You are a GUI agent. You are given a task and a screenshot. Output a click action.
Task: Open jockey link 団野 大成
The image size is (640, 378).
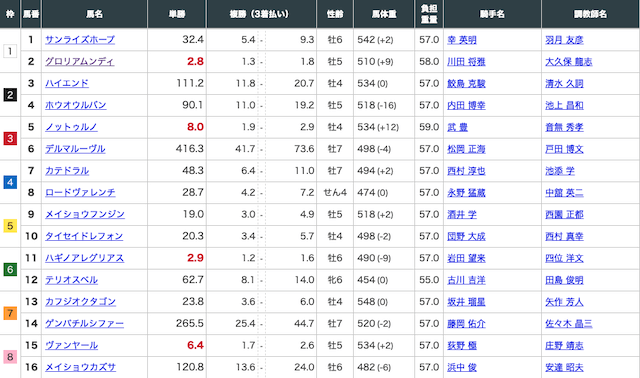pos(466,236)
